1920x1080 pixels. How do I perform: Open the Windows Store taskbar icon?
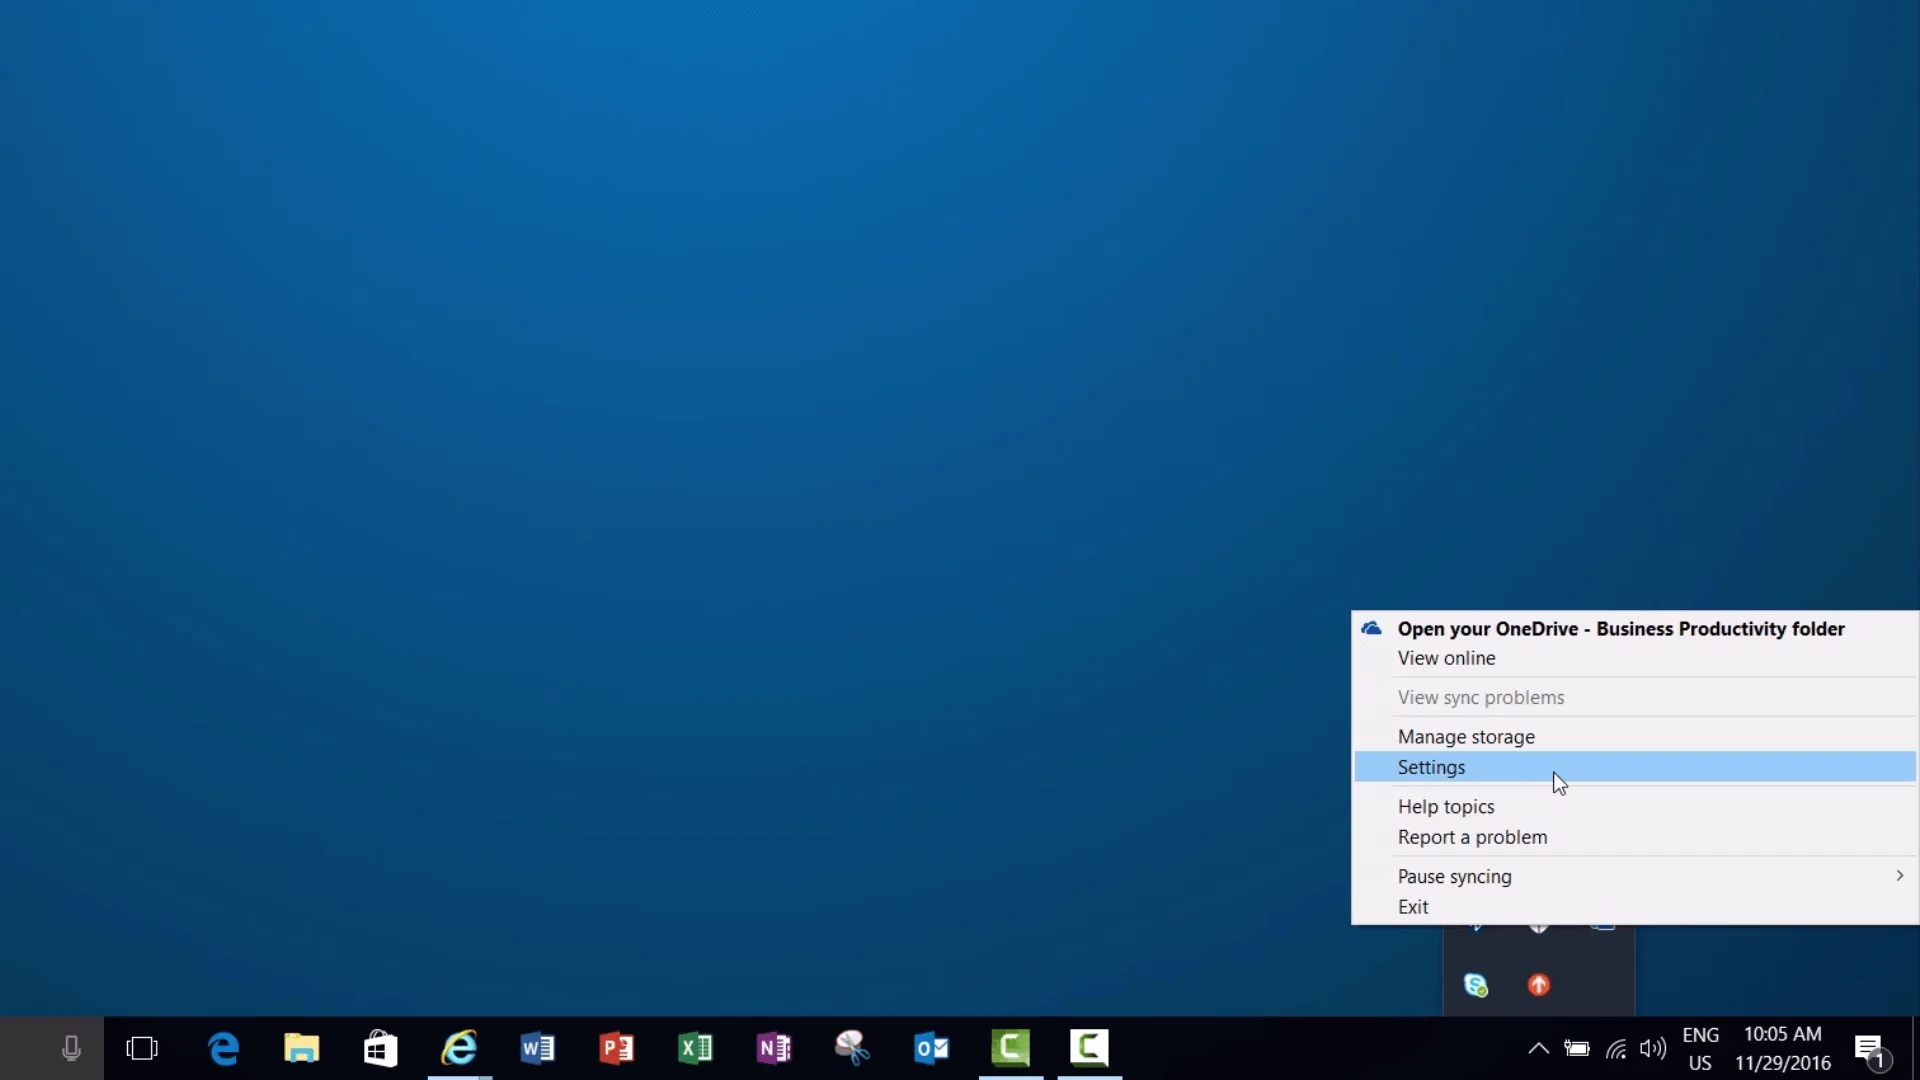380,1048
